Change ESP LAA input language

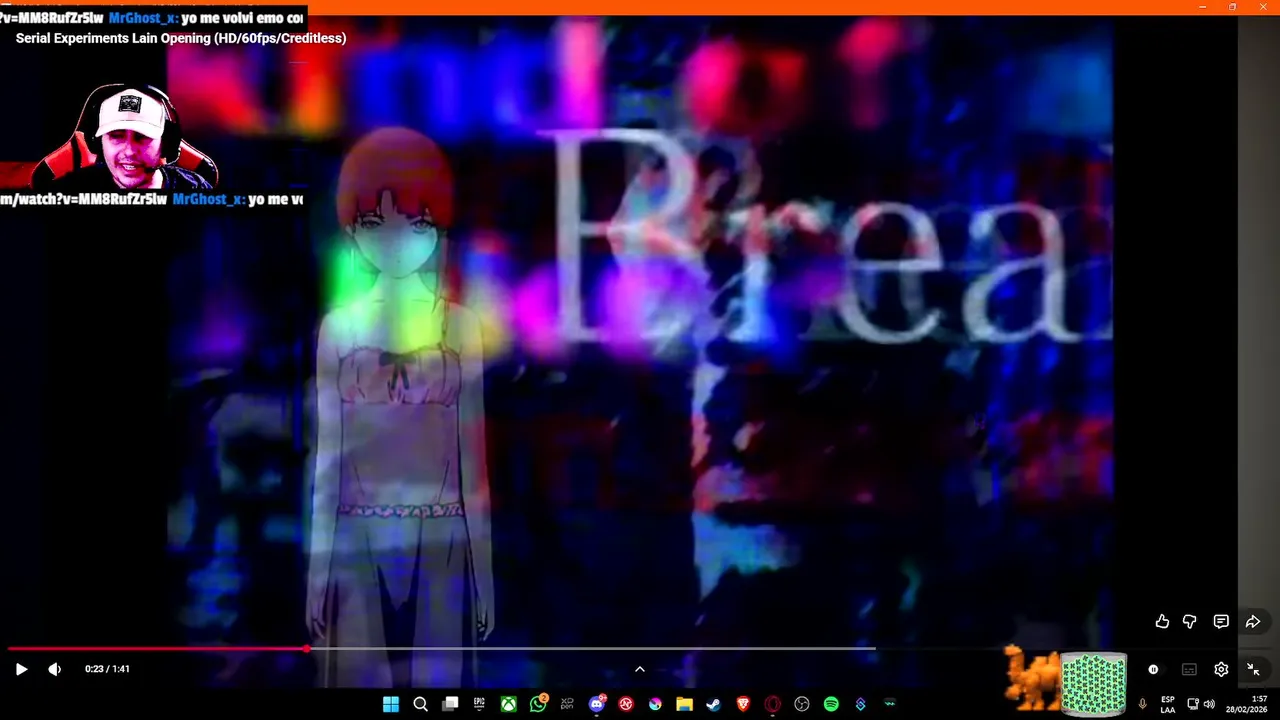[1168, 704]
